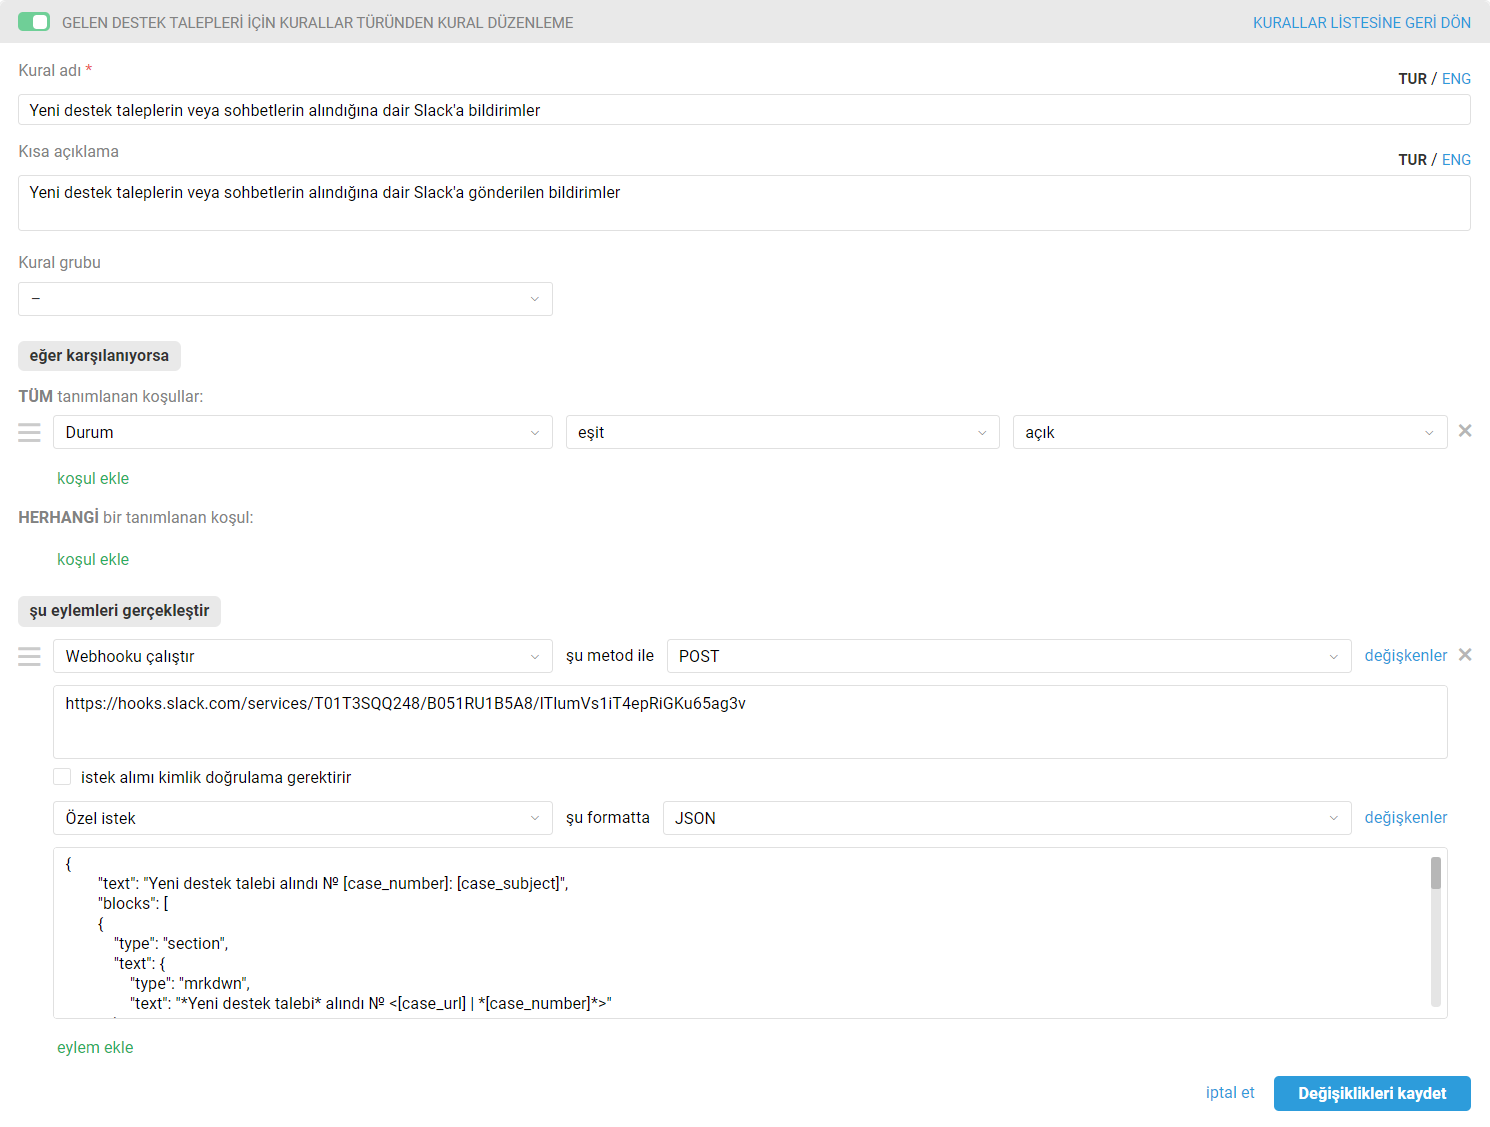Open değişkenler next to POST method
Screen dimensions: 1490x1127
1406,656
